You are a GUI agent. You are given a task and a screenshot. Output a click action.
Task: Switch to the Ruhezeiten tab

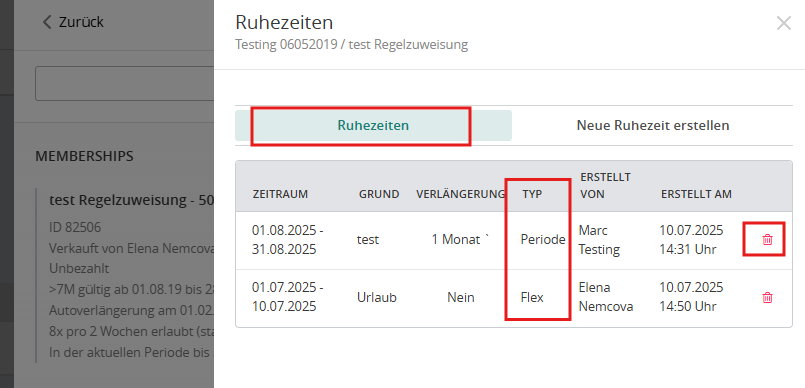[373, 125]
